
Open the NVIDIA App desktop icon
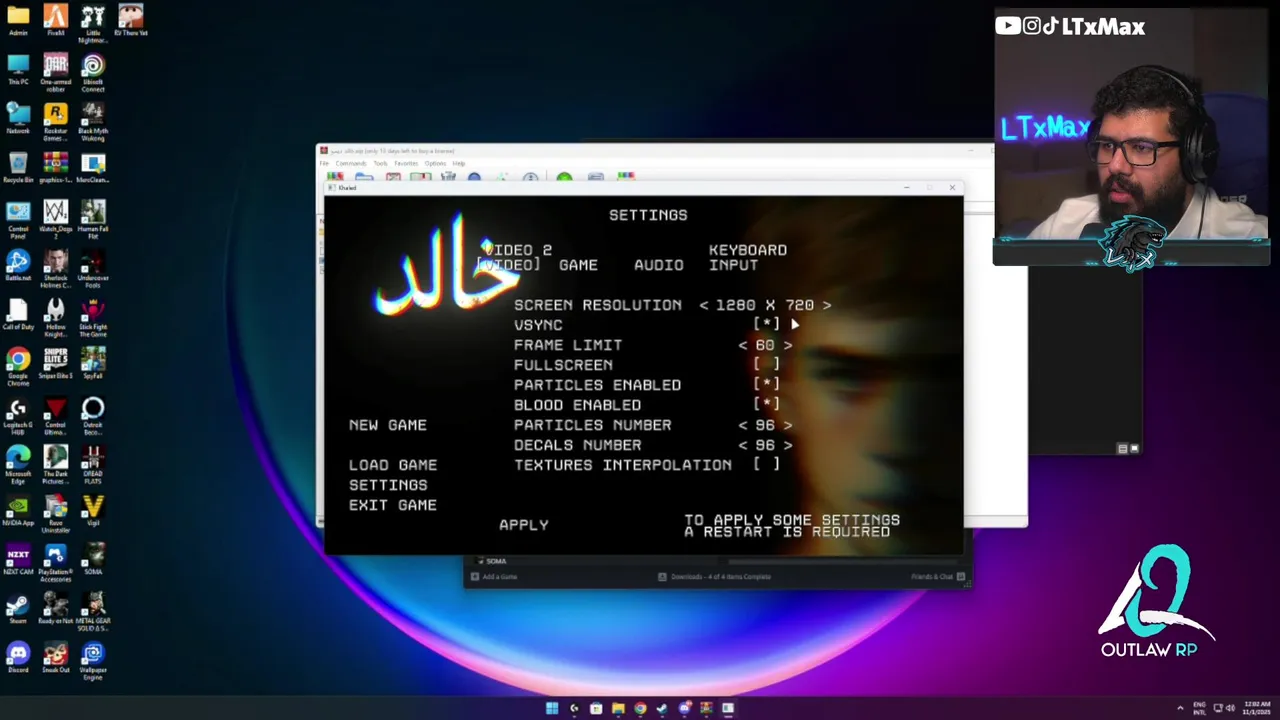point(18,510)
